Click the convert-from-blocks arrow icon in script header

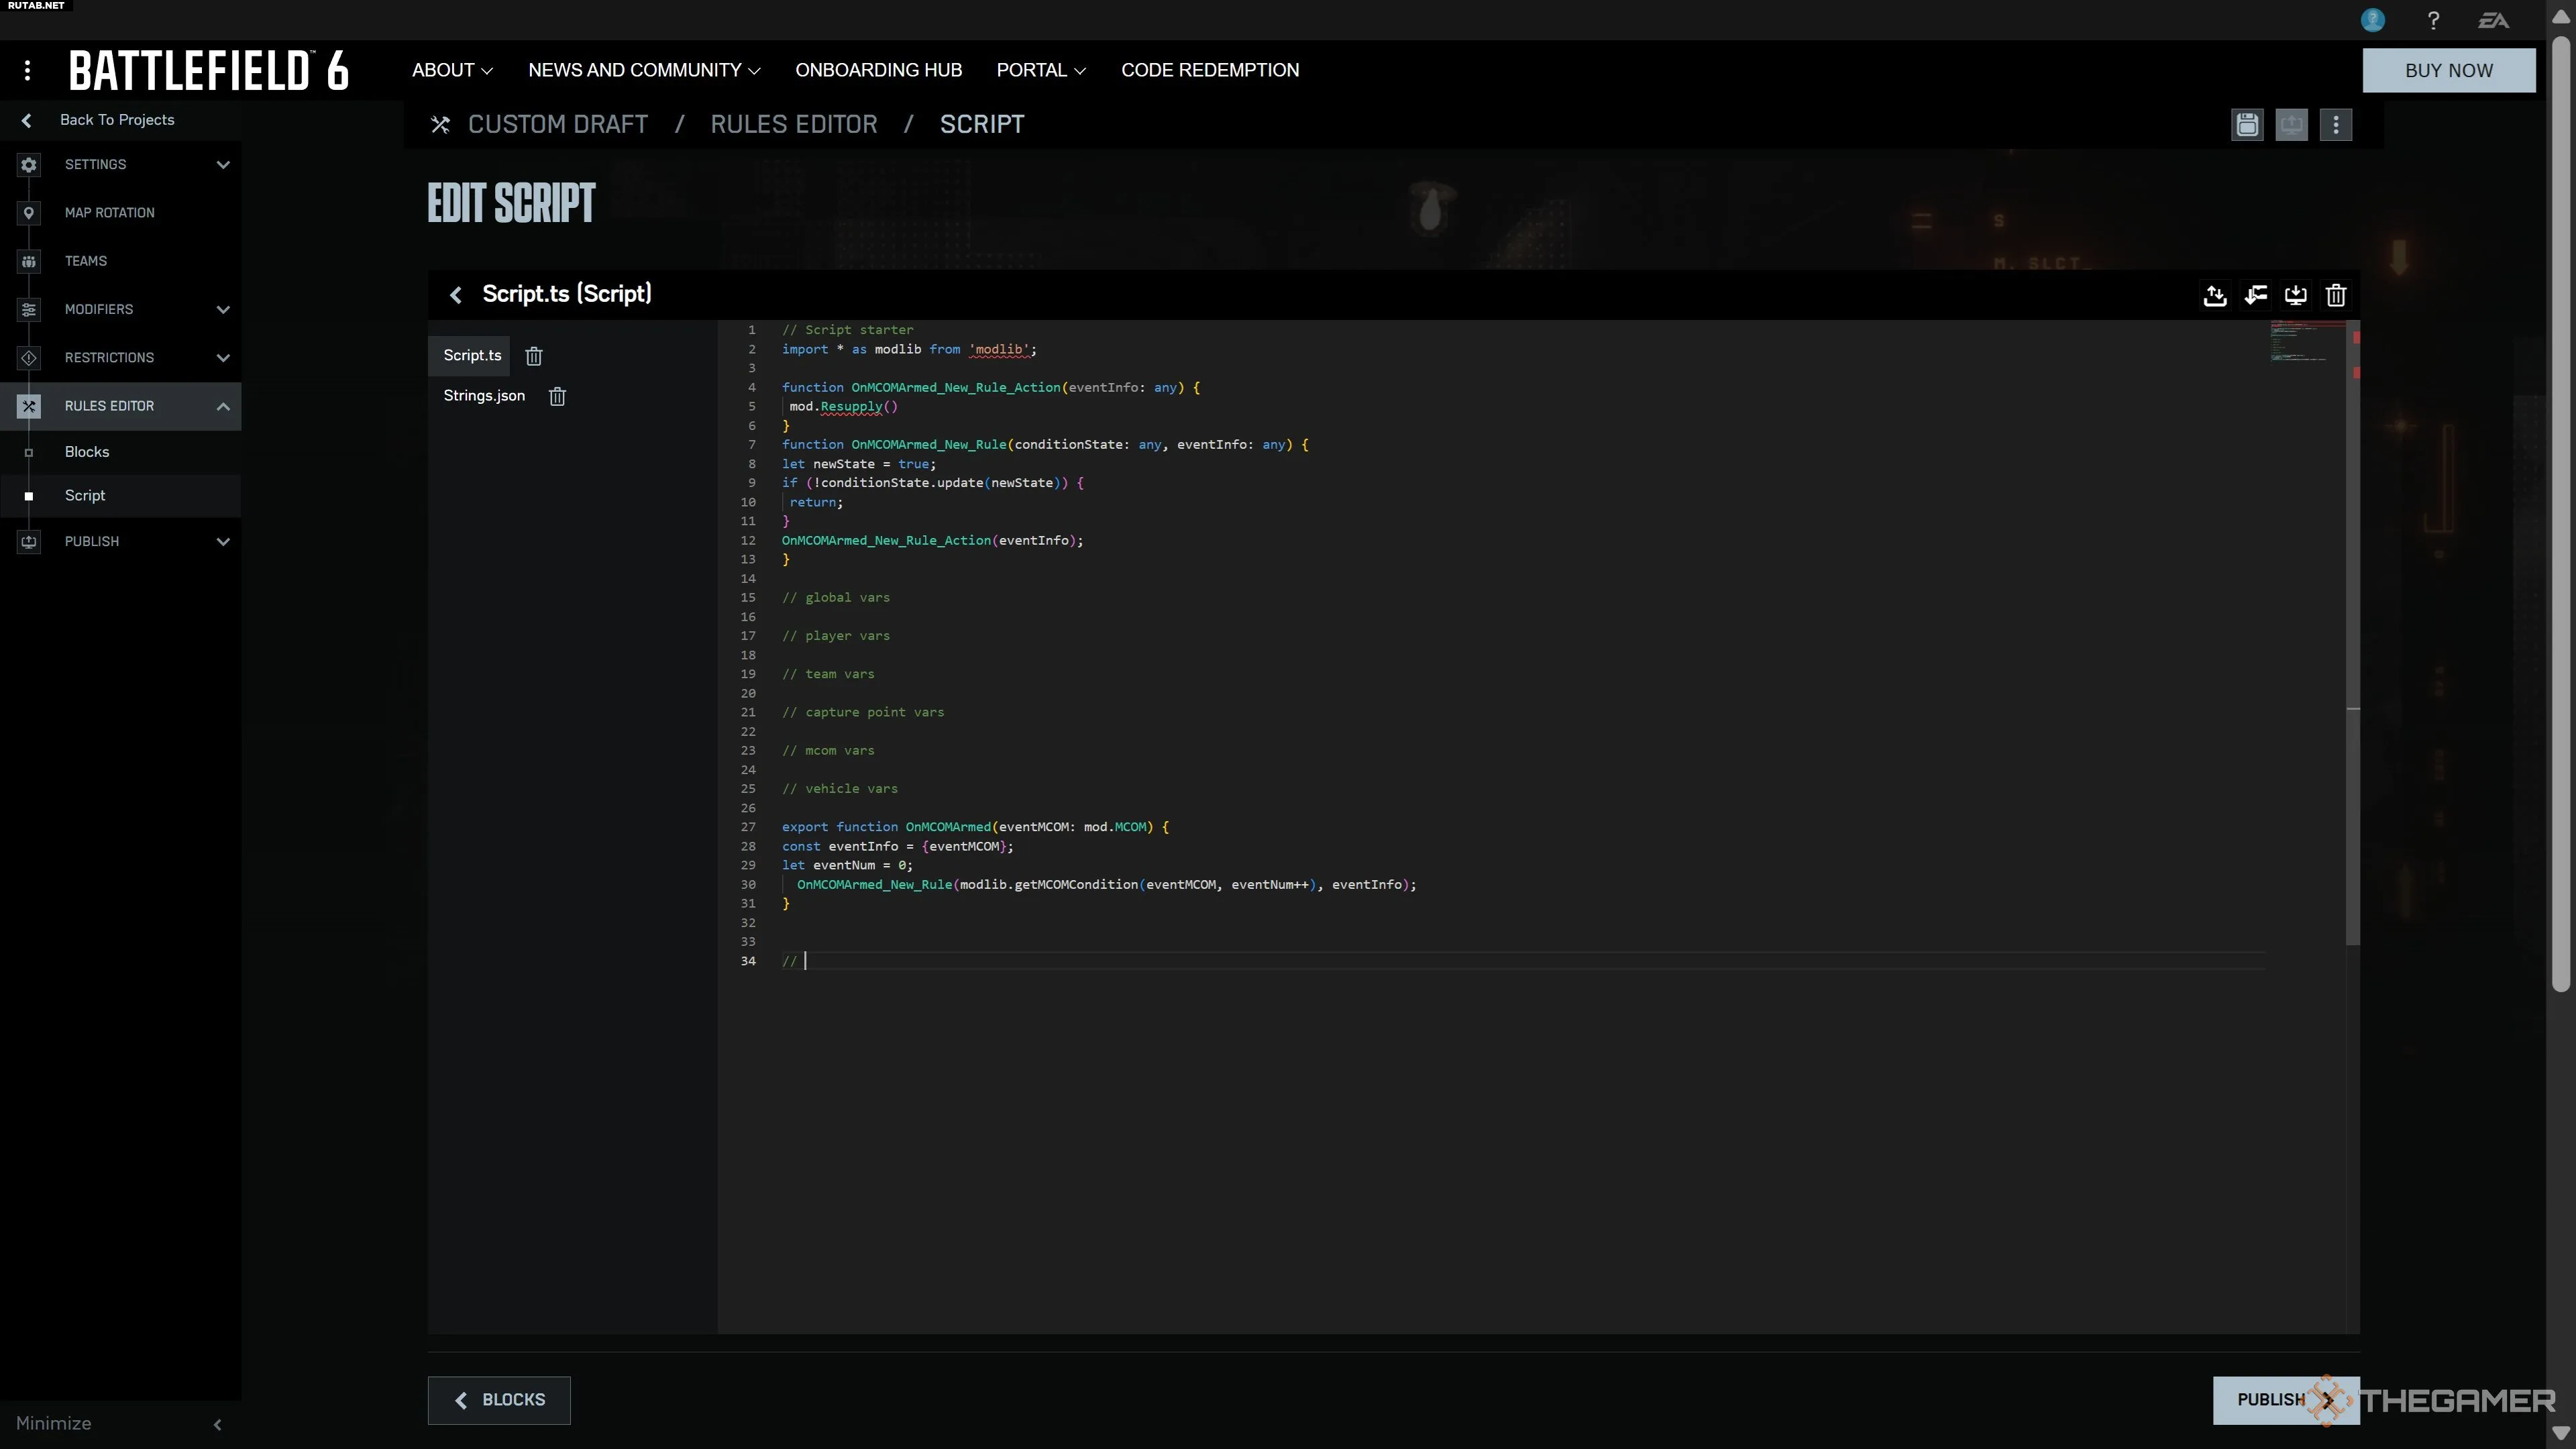point(2255,296)
